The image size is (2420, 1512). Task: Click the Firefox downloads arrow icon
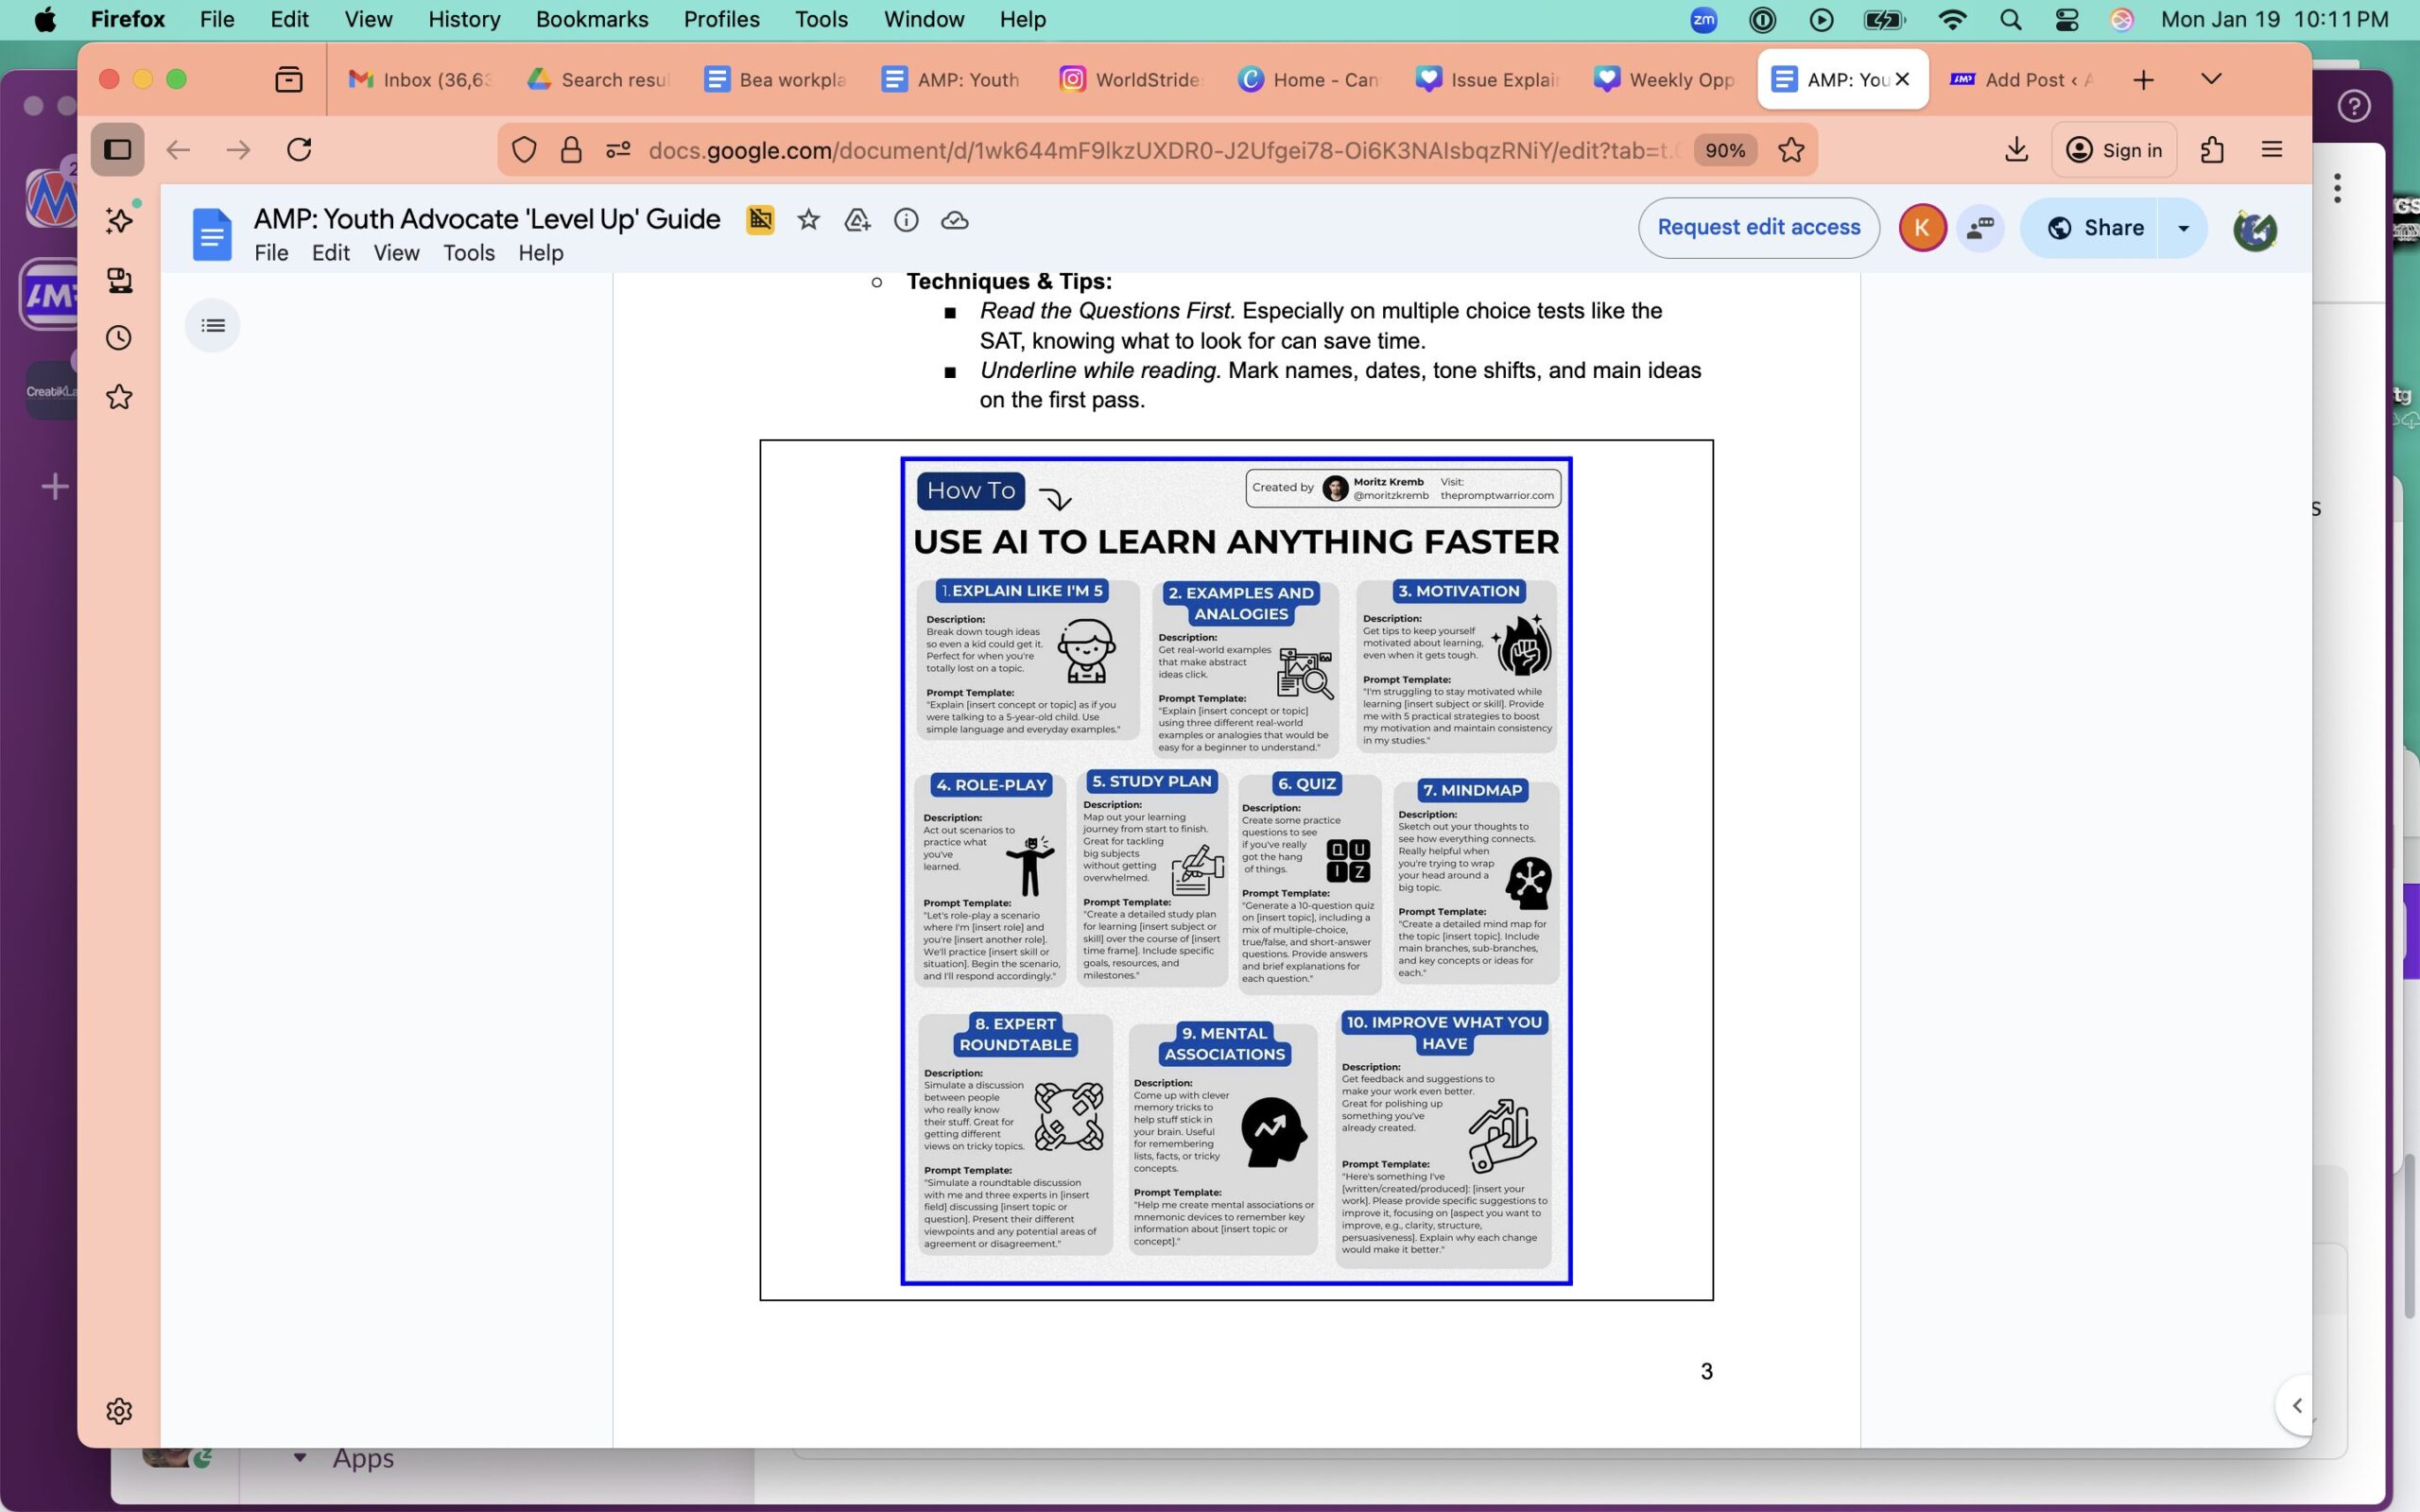coord(2016,150)
